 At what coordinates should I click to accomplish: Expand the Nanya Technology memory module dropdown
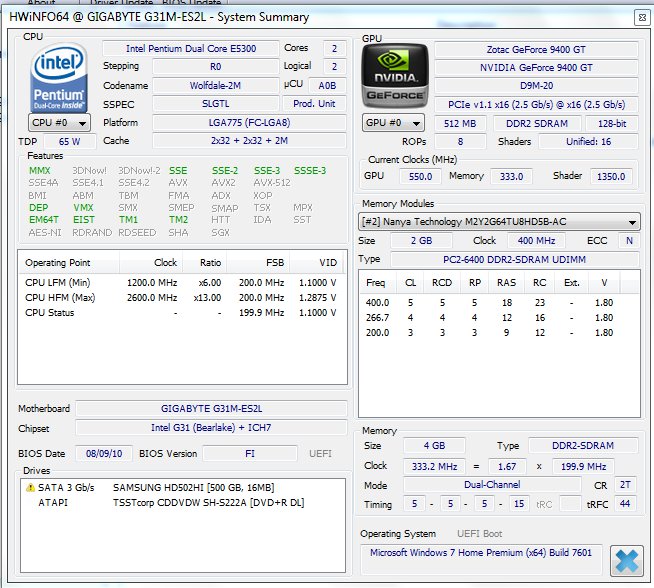(x=499, y=221)
